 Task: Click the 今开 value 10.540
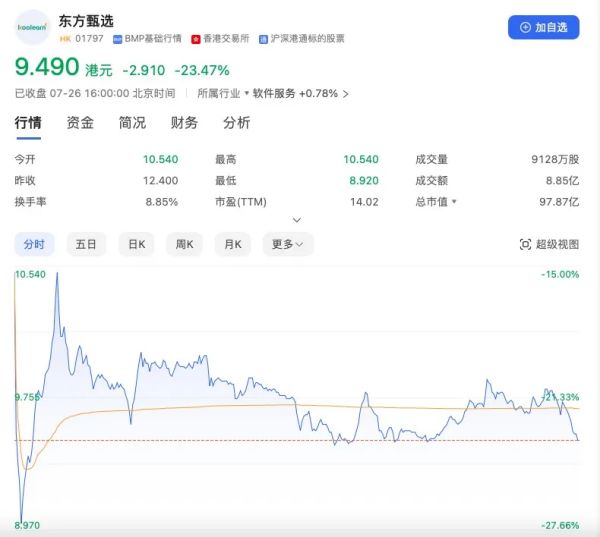point(160,159)
